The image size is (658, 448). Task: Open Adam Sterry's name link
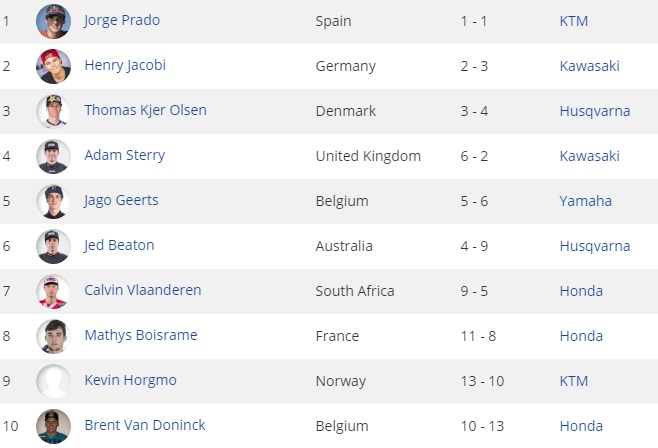point(124,155)
